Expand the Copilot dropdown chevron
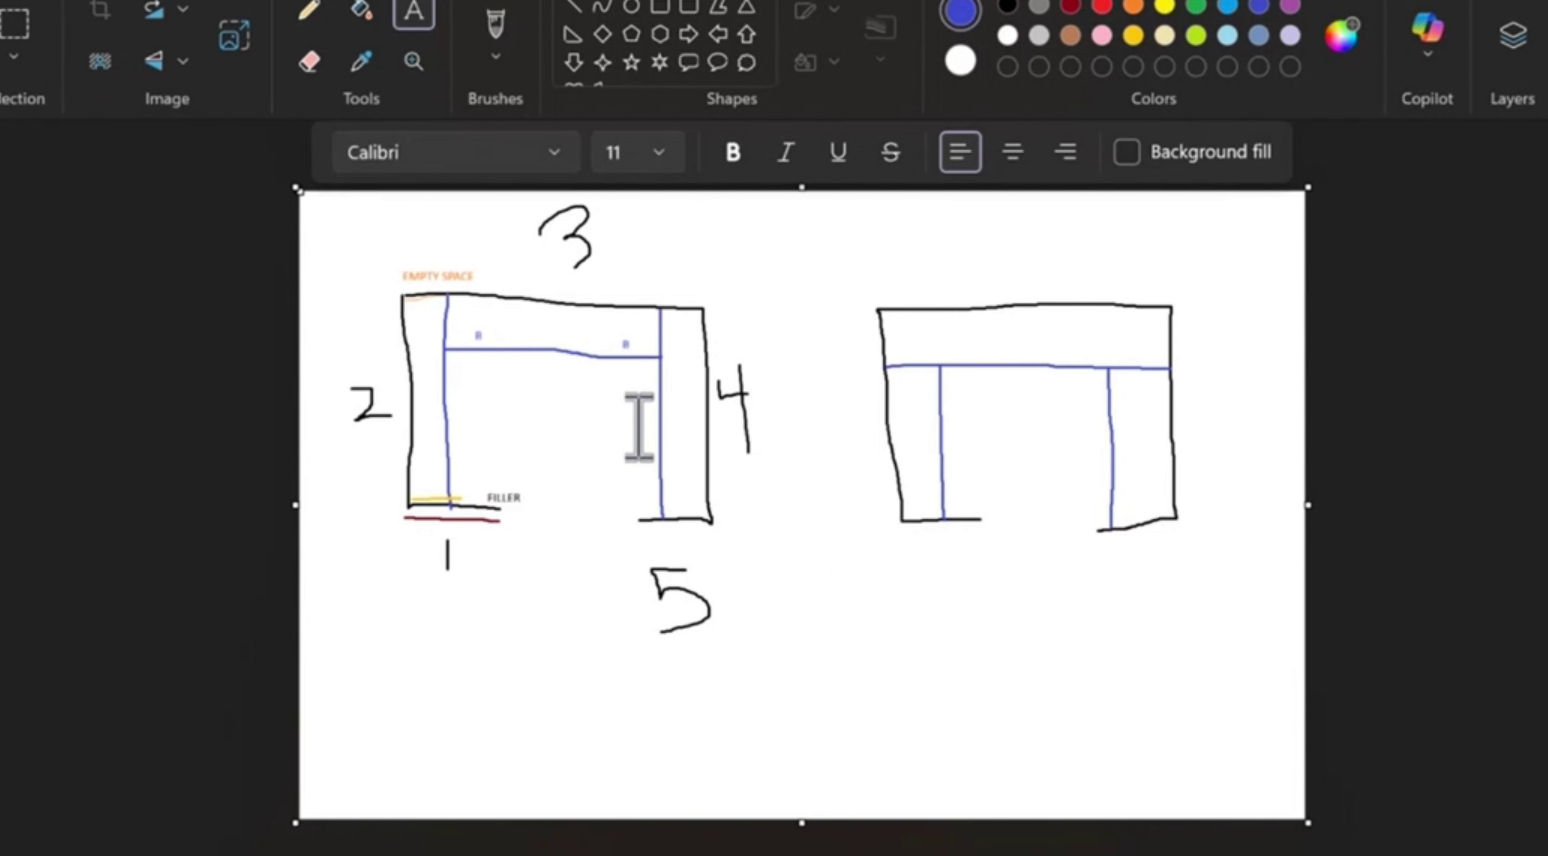1548x856 pixels. [x=1427, y=55]
